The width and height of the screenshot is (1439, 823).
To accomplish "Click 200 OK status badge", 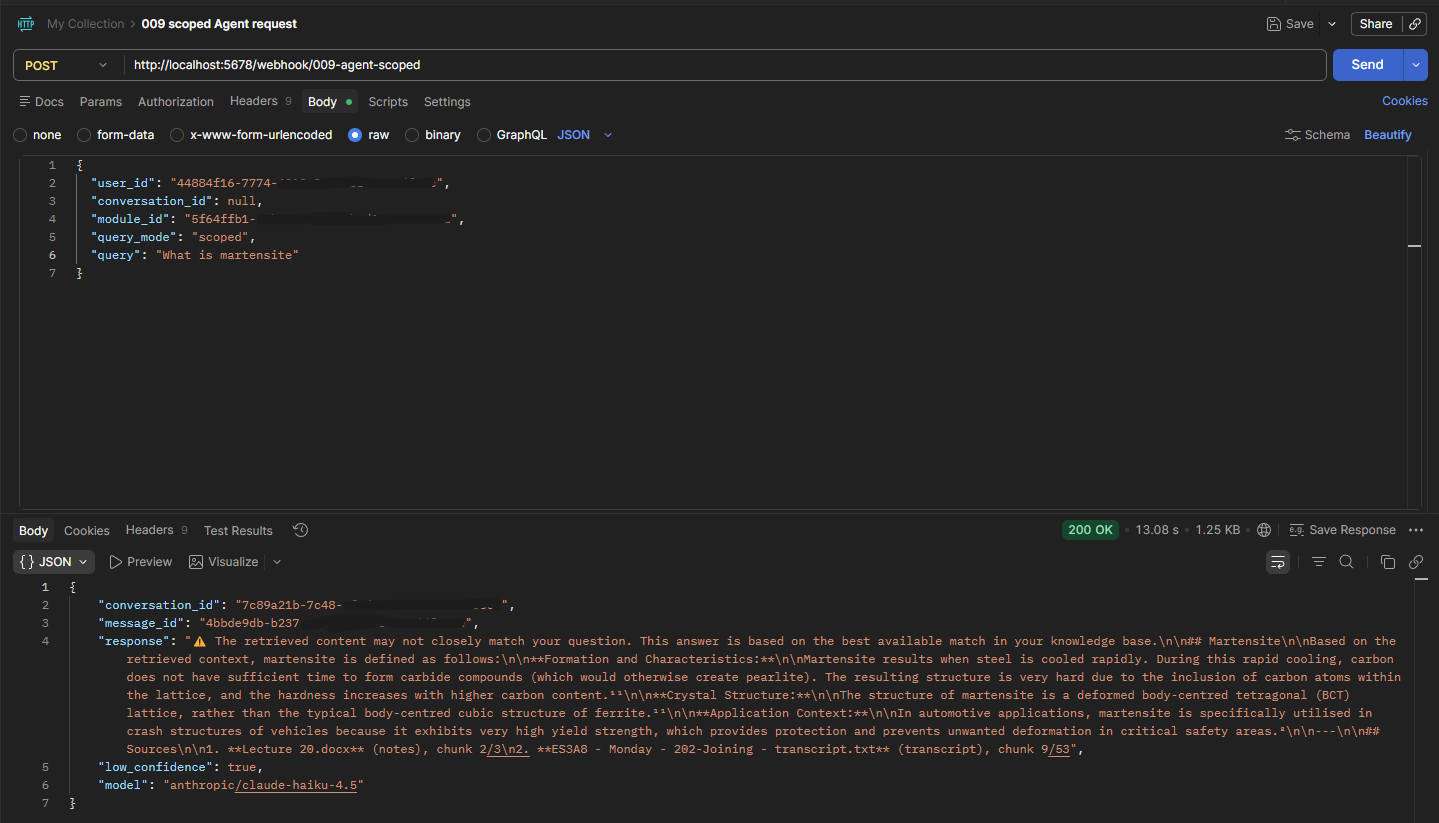I will tap(1090, 530).
